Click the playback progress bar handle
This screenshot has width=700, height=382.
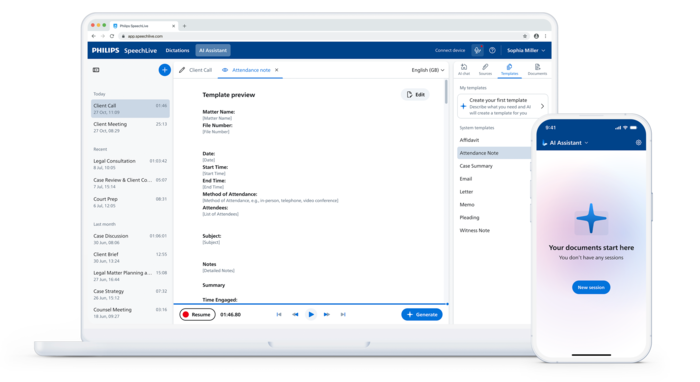tap(447, 304)
